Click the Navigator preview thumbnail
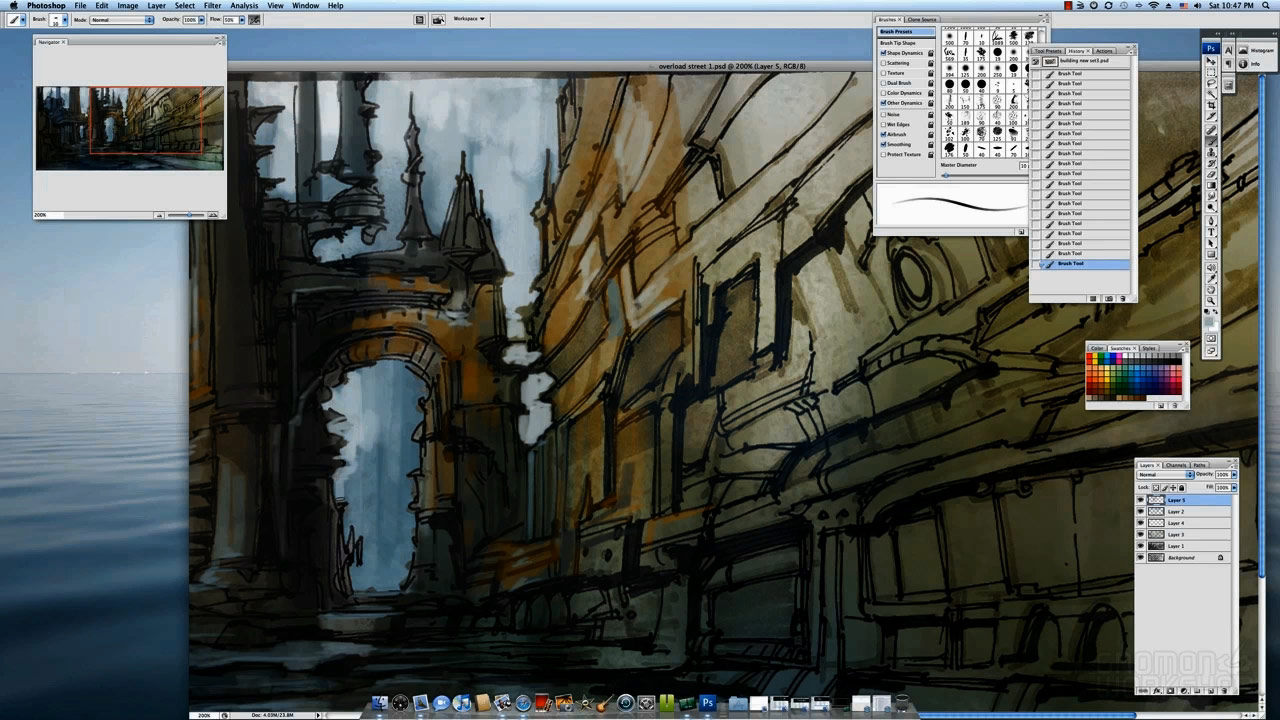This screenshot has width=1280, height=720. [129, 128]
